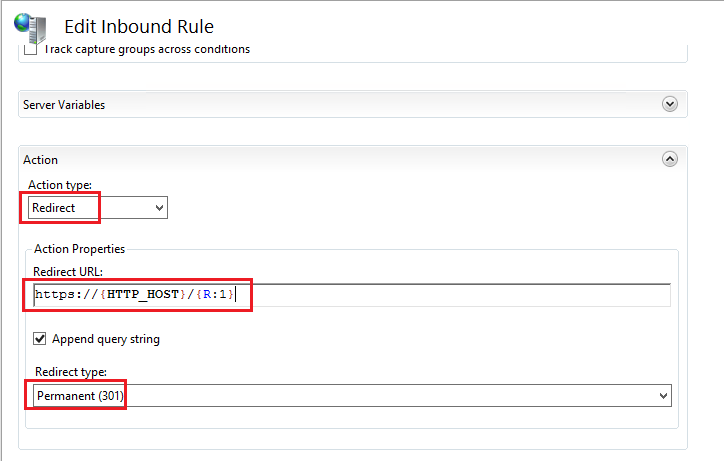
Task: Click the Server Variables header text
Action: tap(64, 105)
